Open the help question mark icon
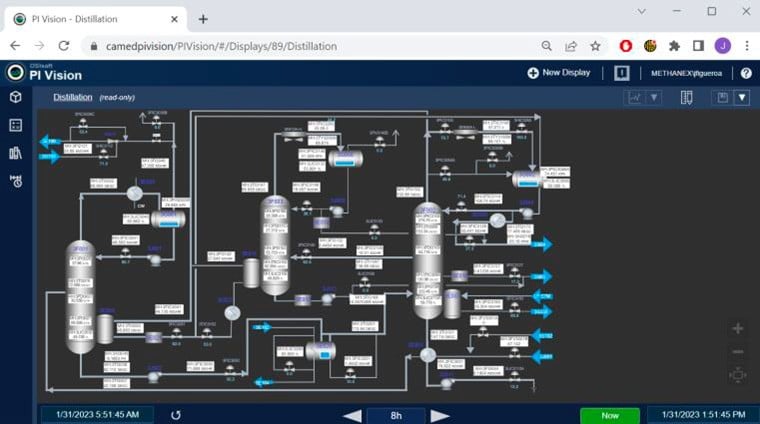The height and width of the screenshot is (424, 760). tap(746, 73)
